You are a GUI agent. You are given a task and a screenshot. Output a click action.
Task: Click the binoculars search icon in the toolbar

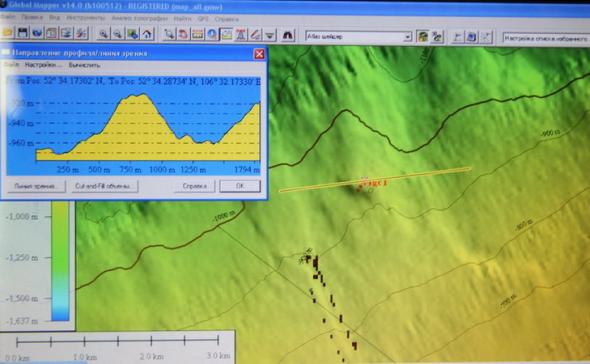pyautogui.click(x=287, y=35)
